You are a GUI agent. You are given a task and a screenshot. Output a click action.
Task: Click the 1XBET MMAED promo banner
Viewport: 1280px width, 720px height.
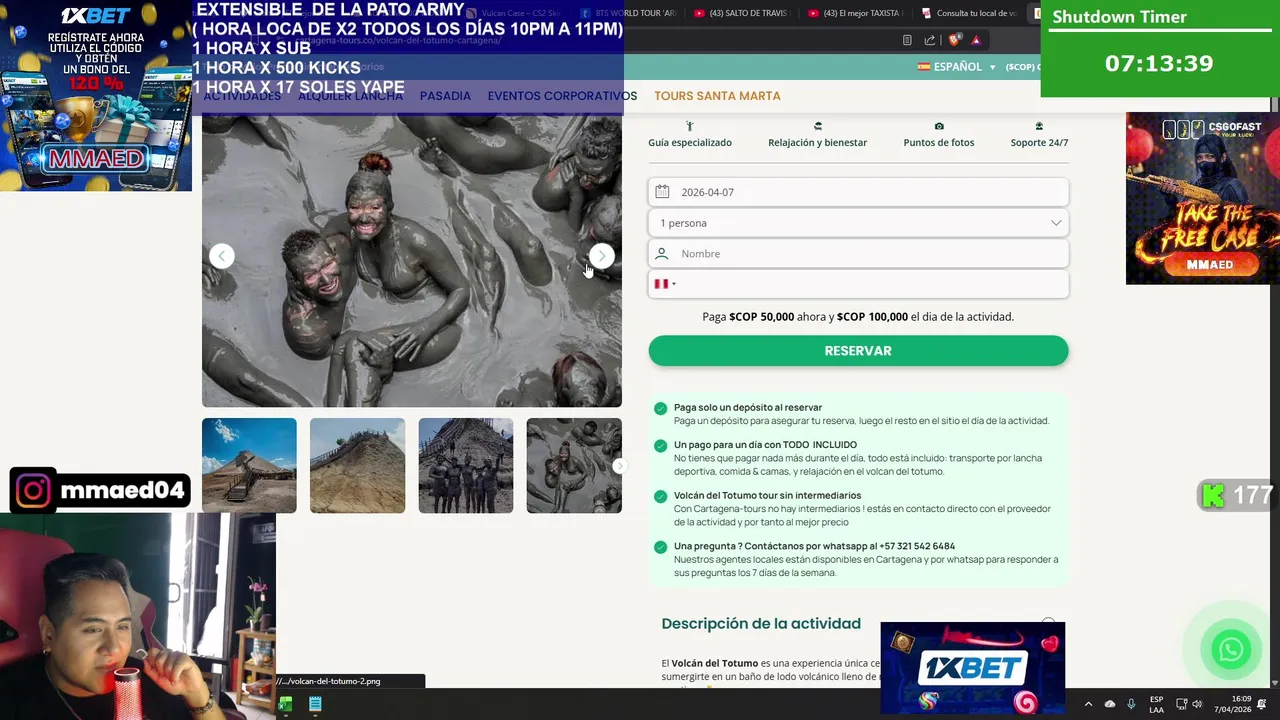point(96,95)
